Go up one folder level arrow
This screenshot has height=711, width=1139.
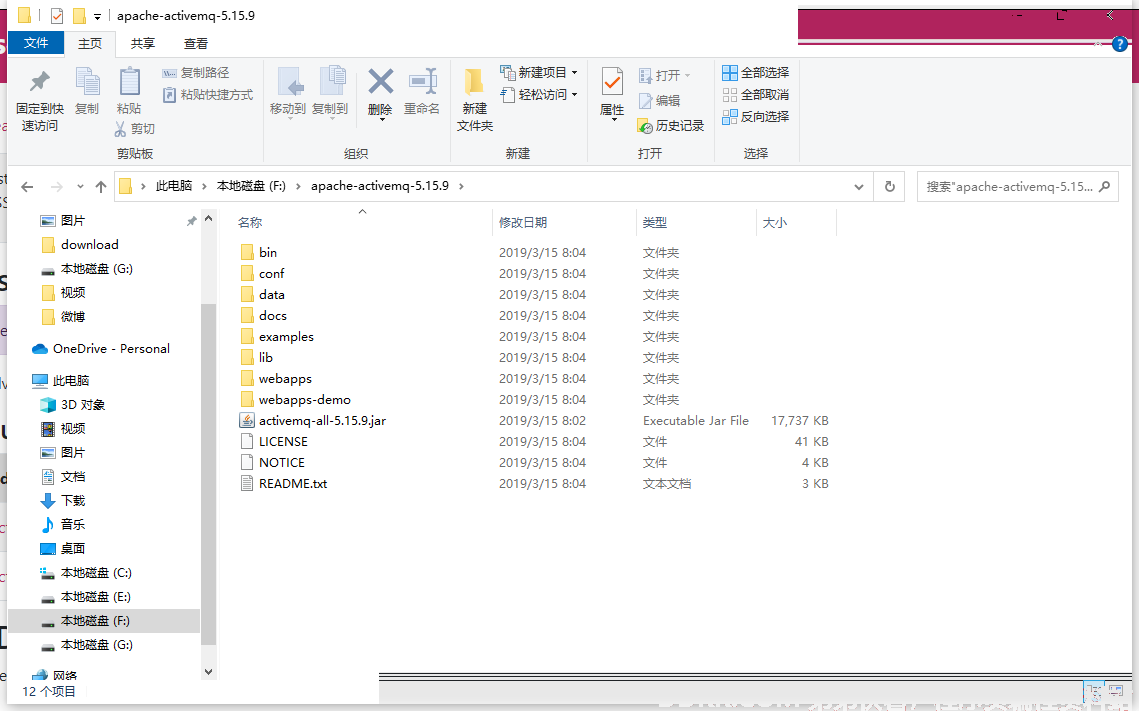[x=101, y=187]
